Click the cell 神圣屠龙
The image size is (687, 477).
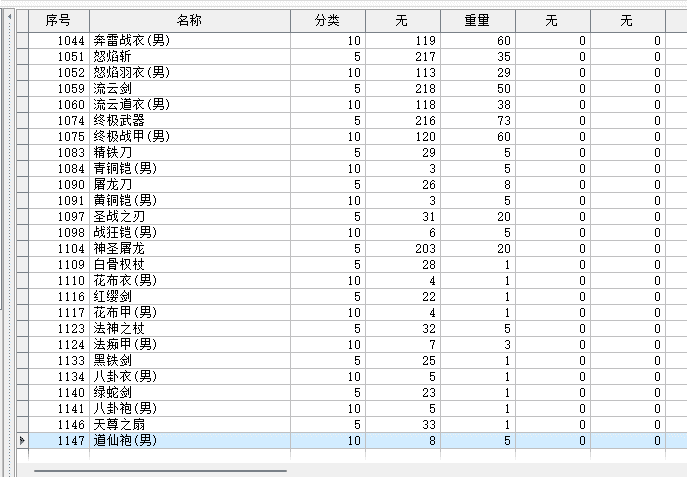tap(190, 249)
